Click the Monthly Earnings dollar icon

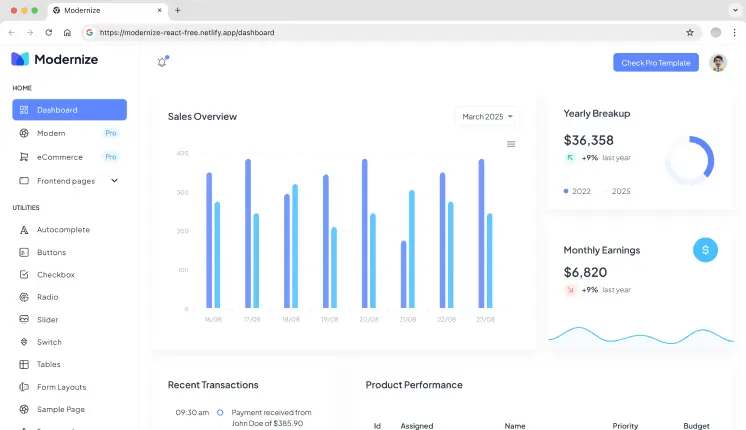pos(705,250)
